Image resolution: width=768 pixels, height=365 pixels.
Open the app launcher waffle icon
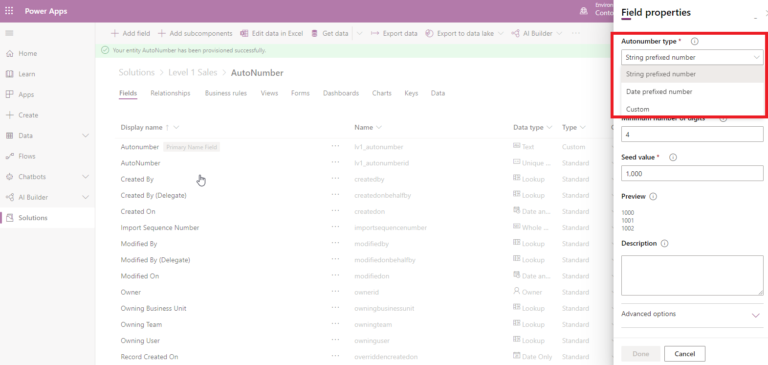point(9,11)
